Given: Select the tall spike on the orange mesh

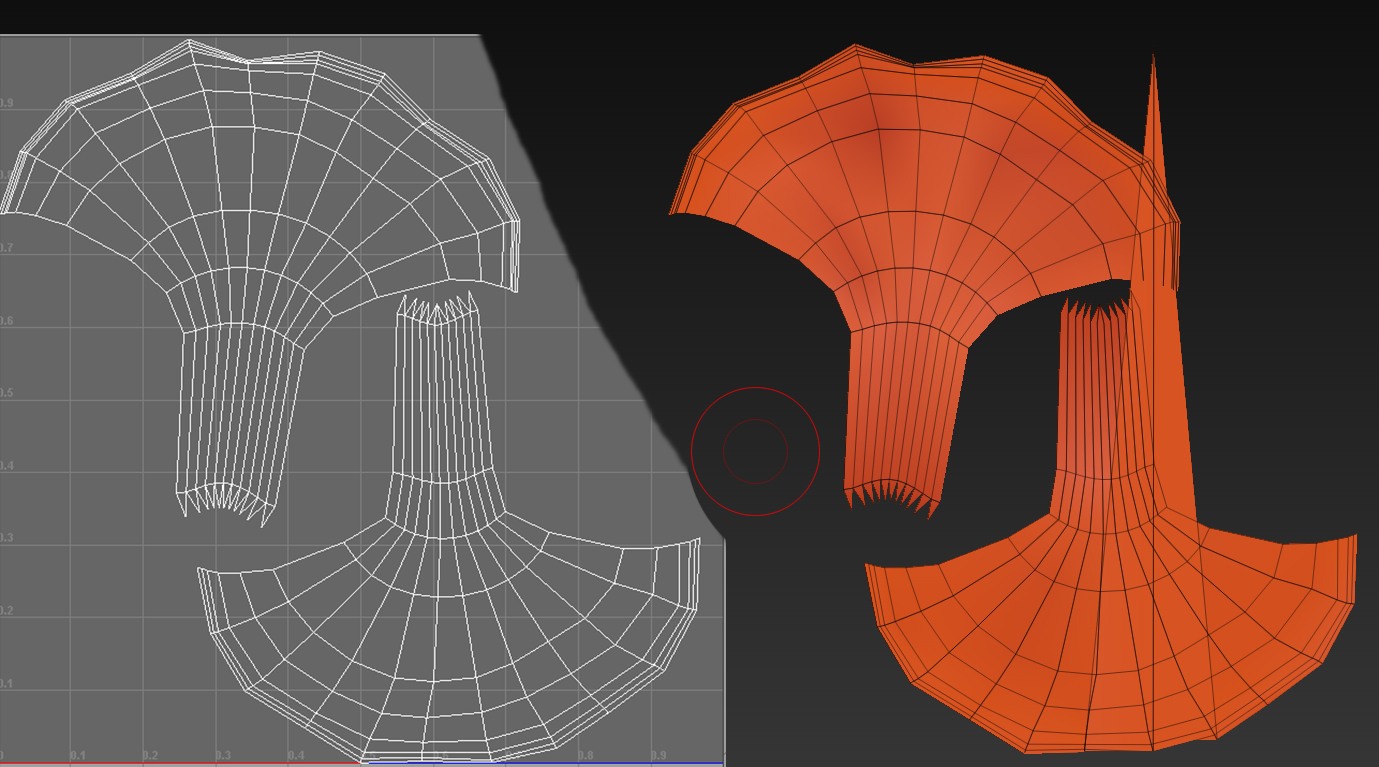Looking at the screenshot, I should [x=1157, y=120].
